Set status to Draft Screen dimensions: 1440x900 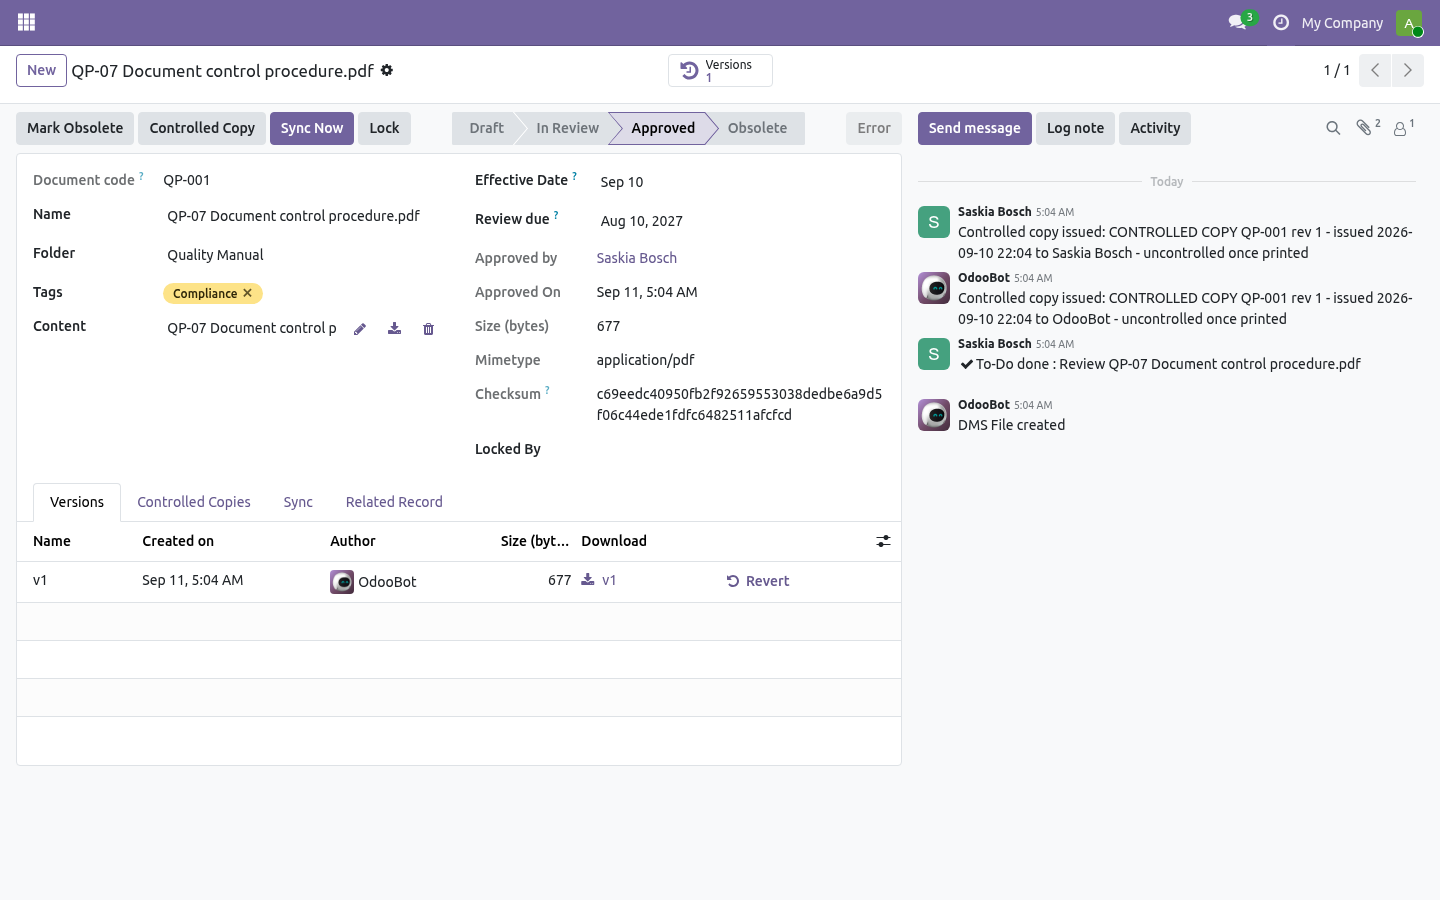pyautogui.click(x=486, y=128)
